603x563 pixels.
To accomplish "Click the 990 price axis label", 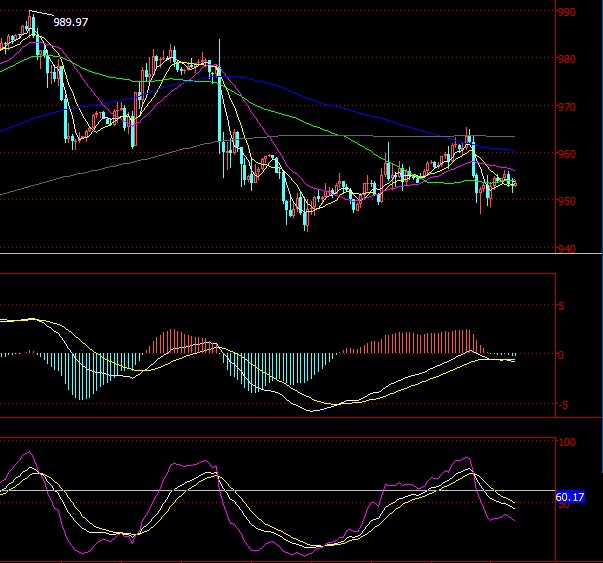I will (567, 12).
